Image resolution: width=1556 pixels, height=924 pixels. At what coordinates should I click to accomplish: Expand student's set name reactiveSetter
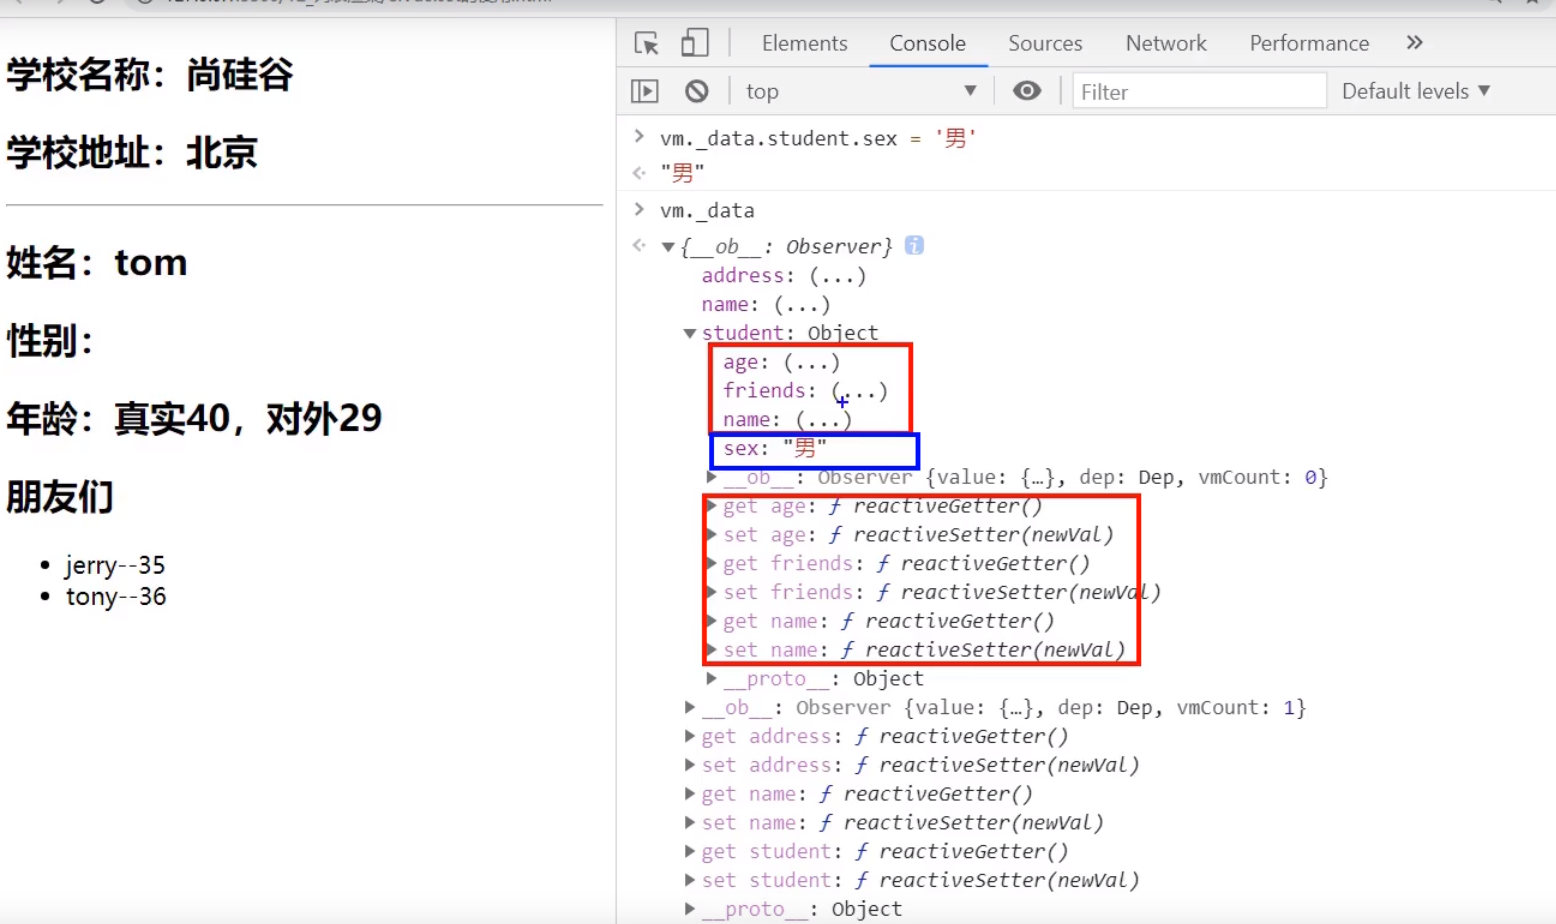[712, 650]
